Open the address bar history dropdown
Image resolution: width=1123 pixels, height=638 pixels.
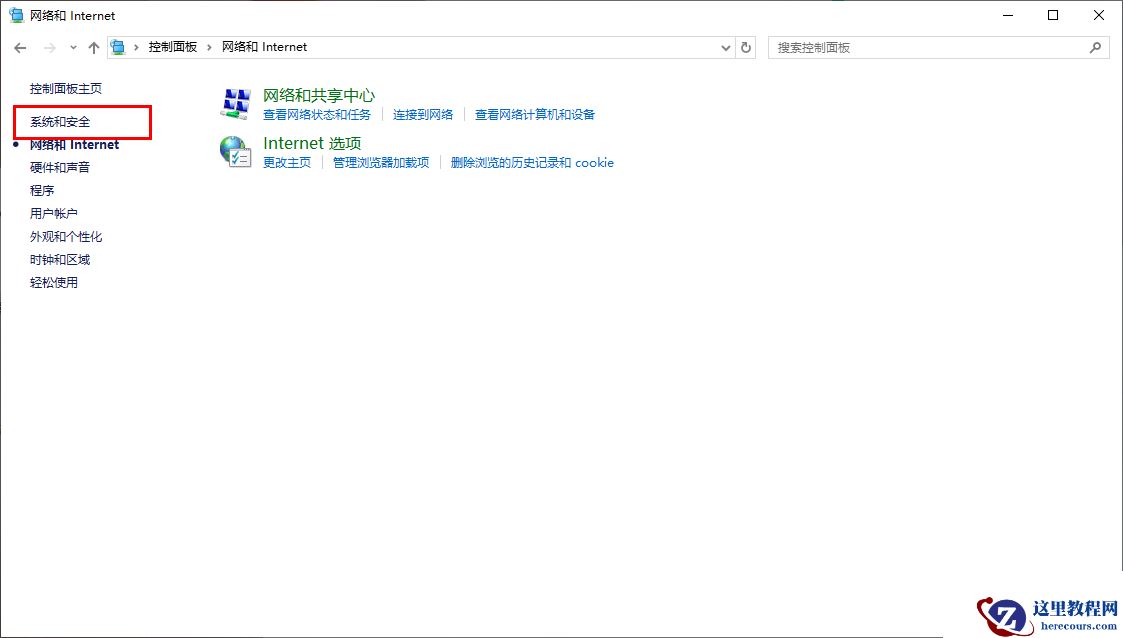coord(726,47)
